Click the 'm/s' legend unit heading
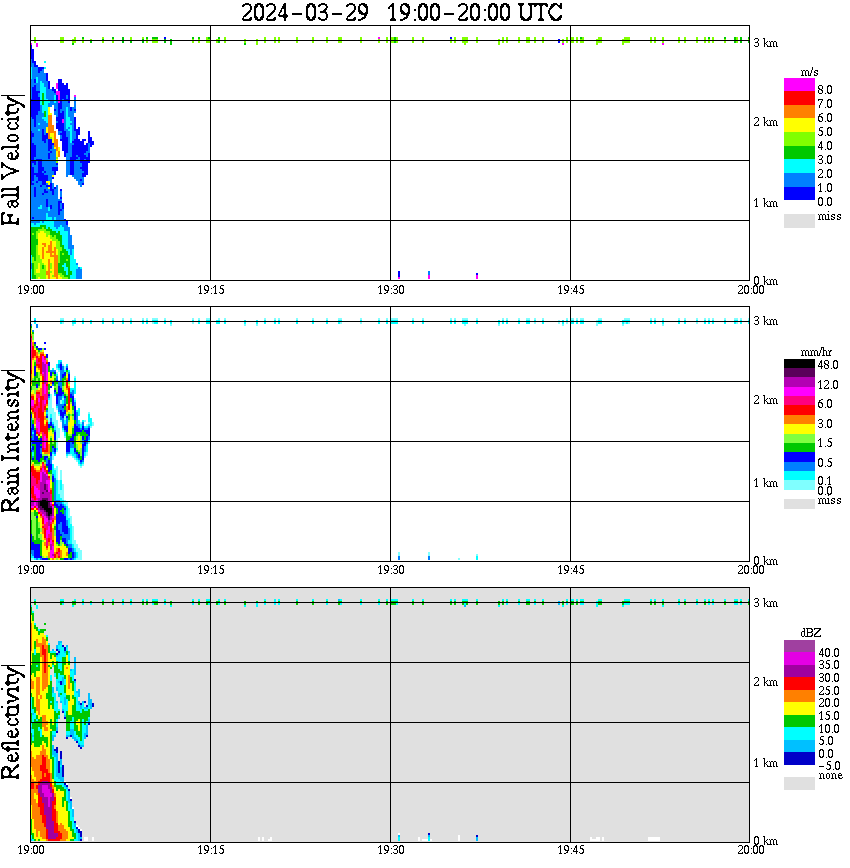850x868 pixels. (x=809, y=72)
